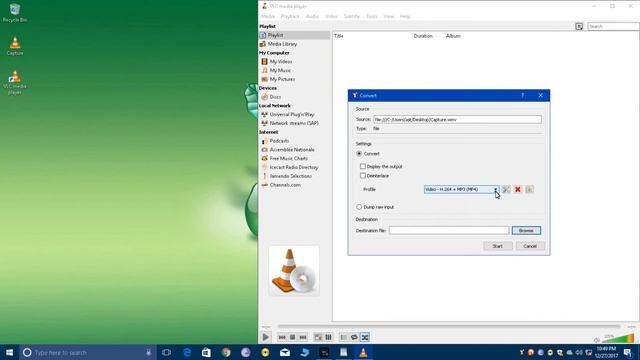
Task: Delete selected profile red X icon
Action: [518, 189]
